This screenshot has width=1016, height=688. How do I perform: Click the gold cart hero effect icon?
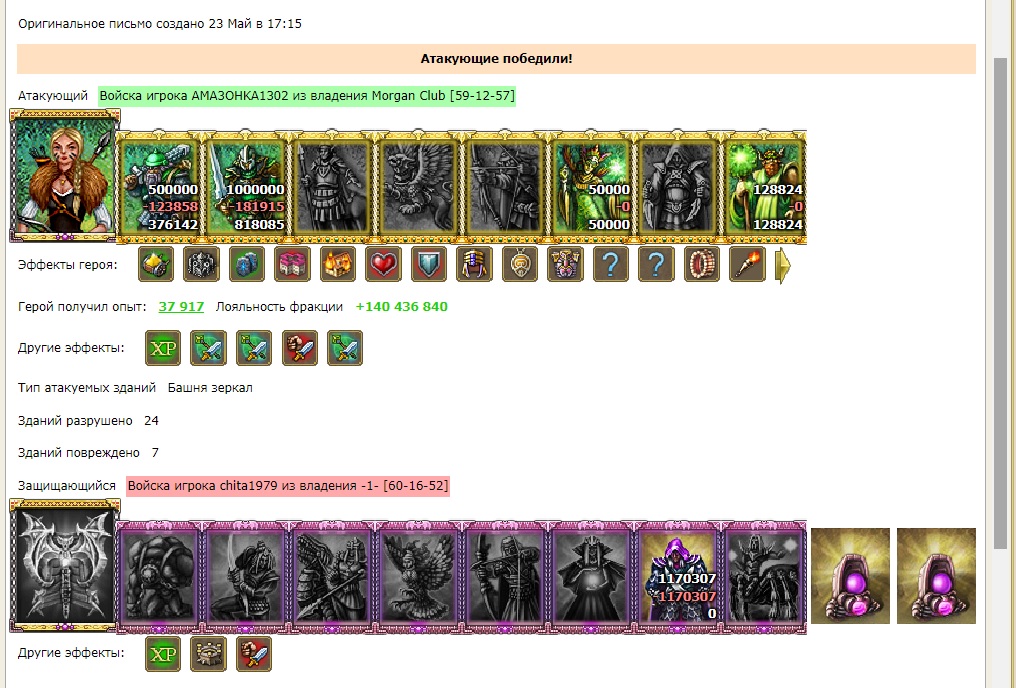pos(156,264)
